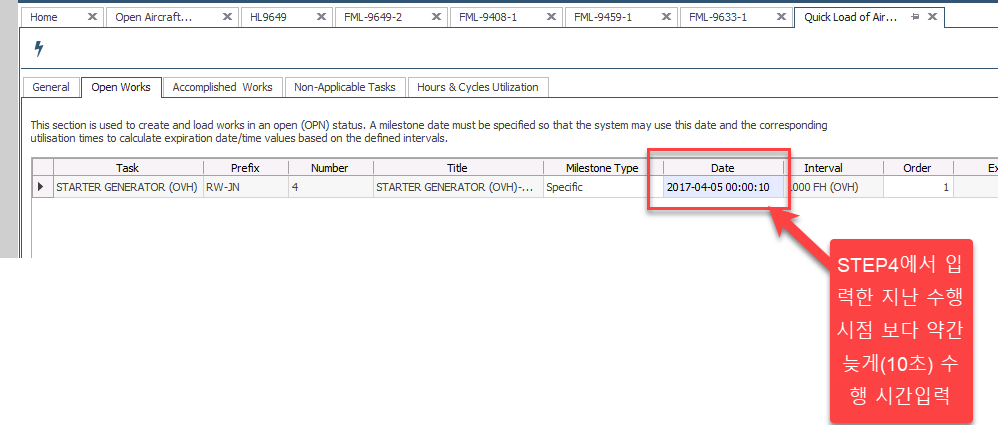
Task: Select the Milestone Type cell showing Specific
Action: pos(602,187)
